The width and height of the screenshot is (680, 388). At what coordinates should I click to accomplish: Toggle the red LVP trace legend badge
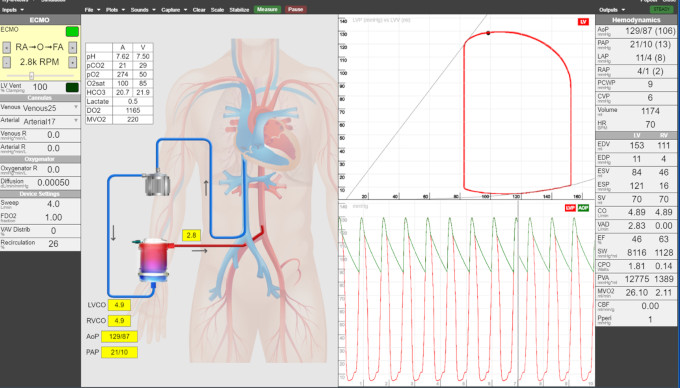pos(570,208)
